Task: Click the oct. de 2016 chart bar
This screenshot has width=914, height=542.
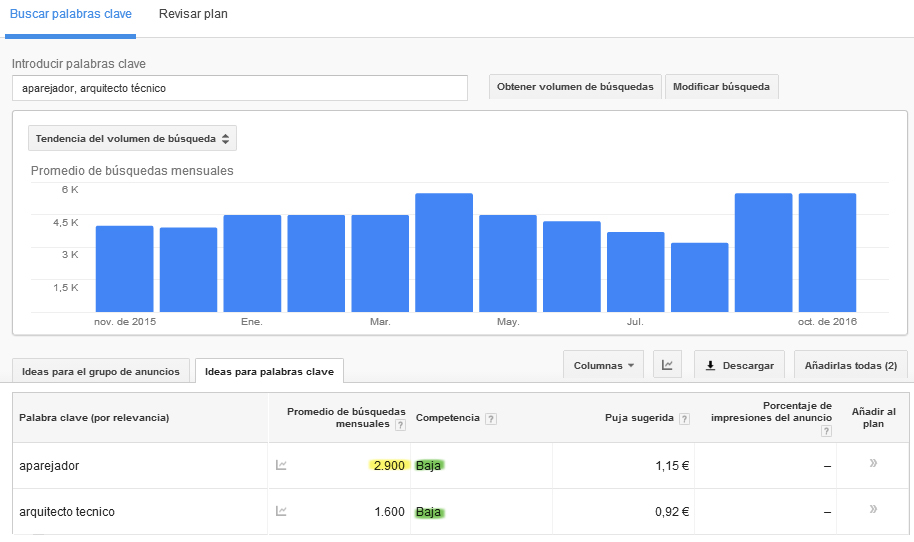Action: point(827,252)
